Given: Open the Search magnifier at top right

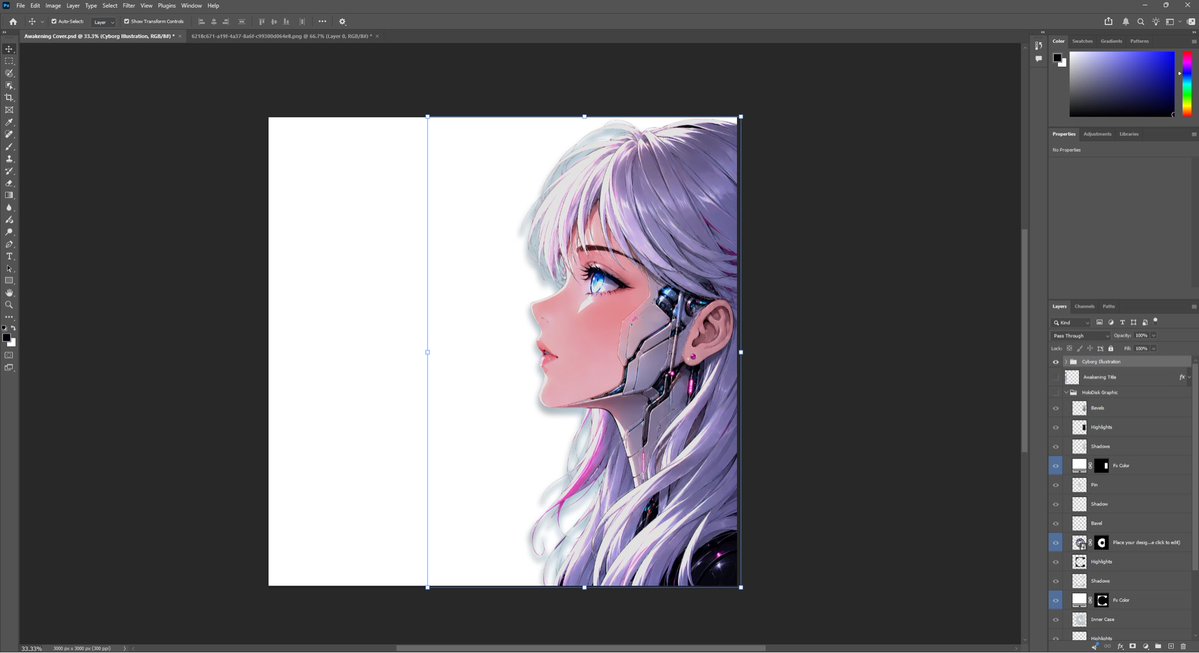Looking at the screenshot, I should (x=1140, y=21).
